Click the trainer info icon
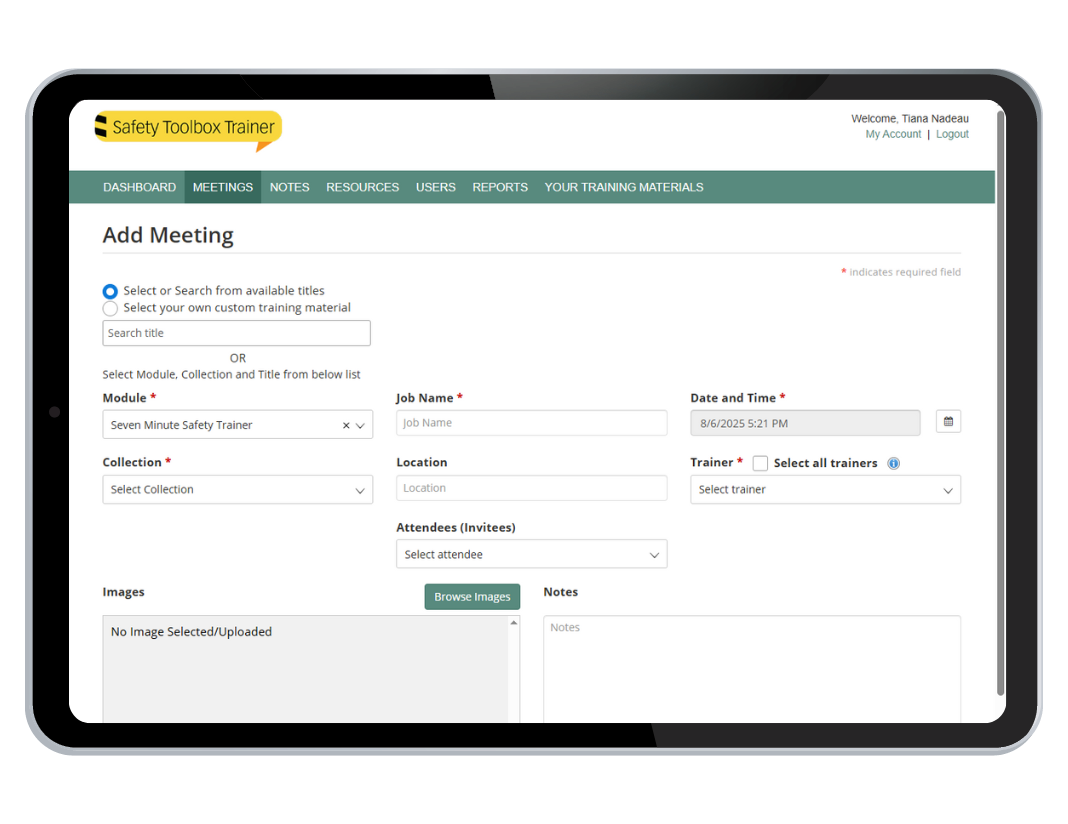The width and height of the screenshot is (1068, 824). click(894, 463)
